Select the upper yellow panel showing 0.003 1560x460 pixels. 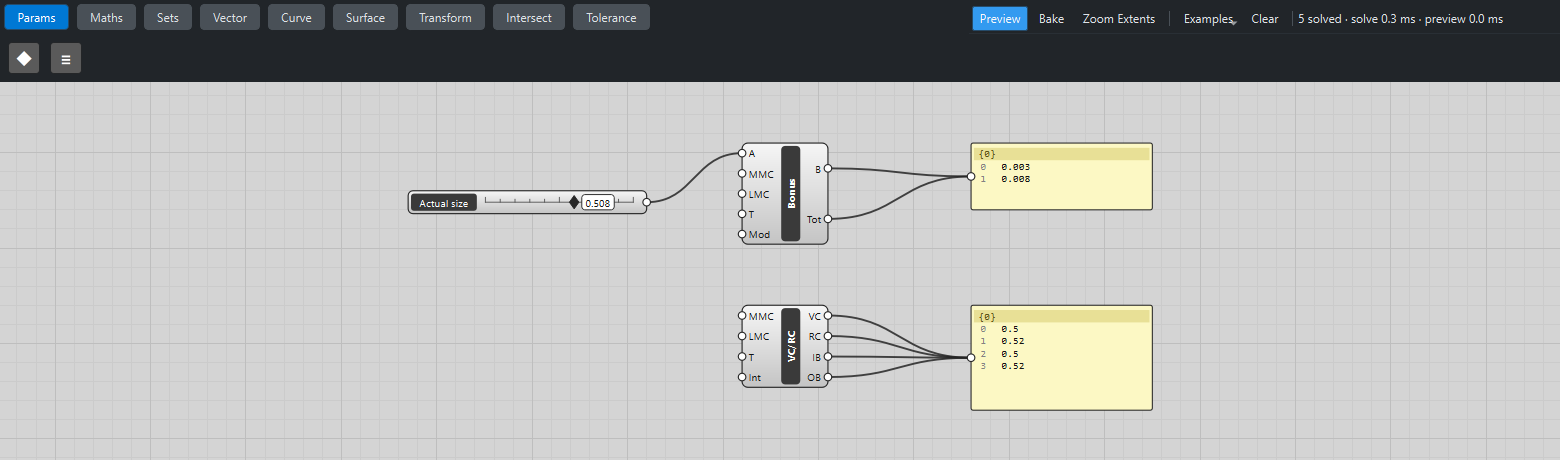(x=1062, y=176)
